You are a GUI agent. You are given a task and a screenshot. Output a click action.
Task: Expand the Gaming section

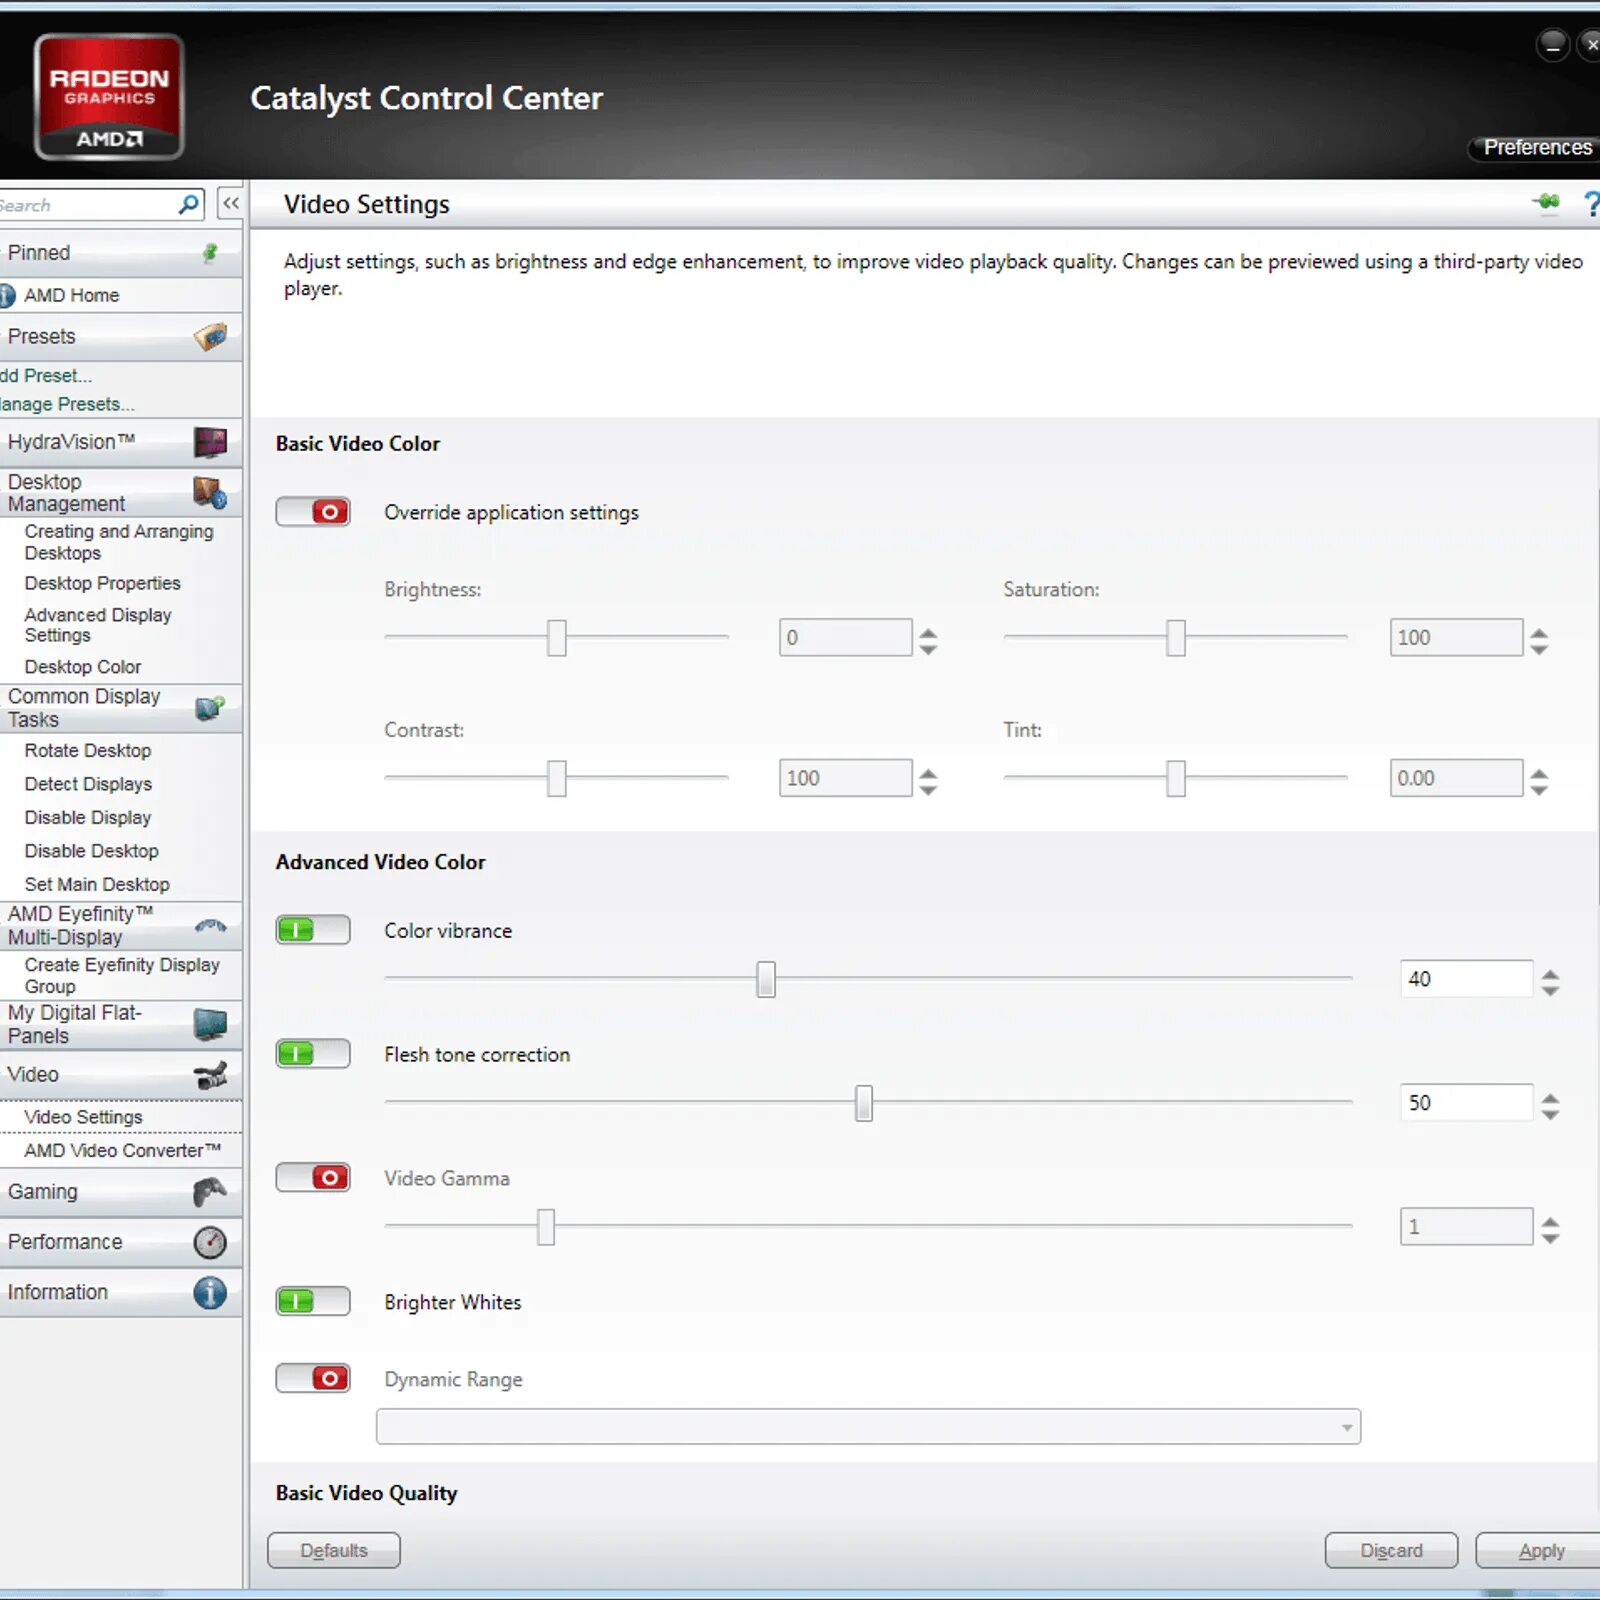point(120,1192)
